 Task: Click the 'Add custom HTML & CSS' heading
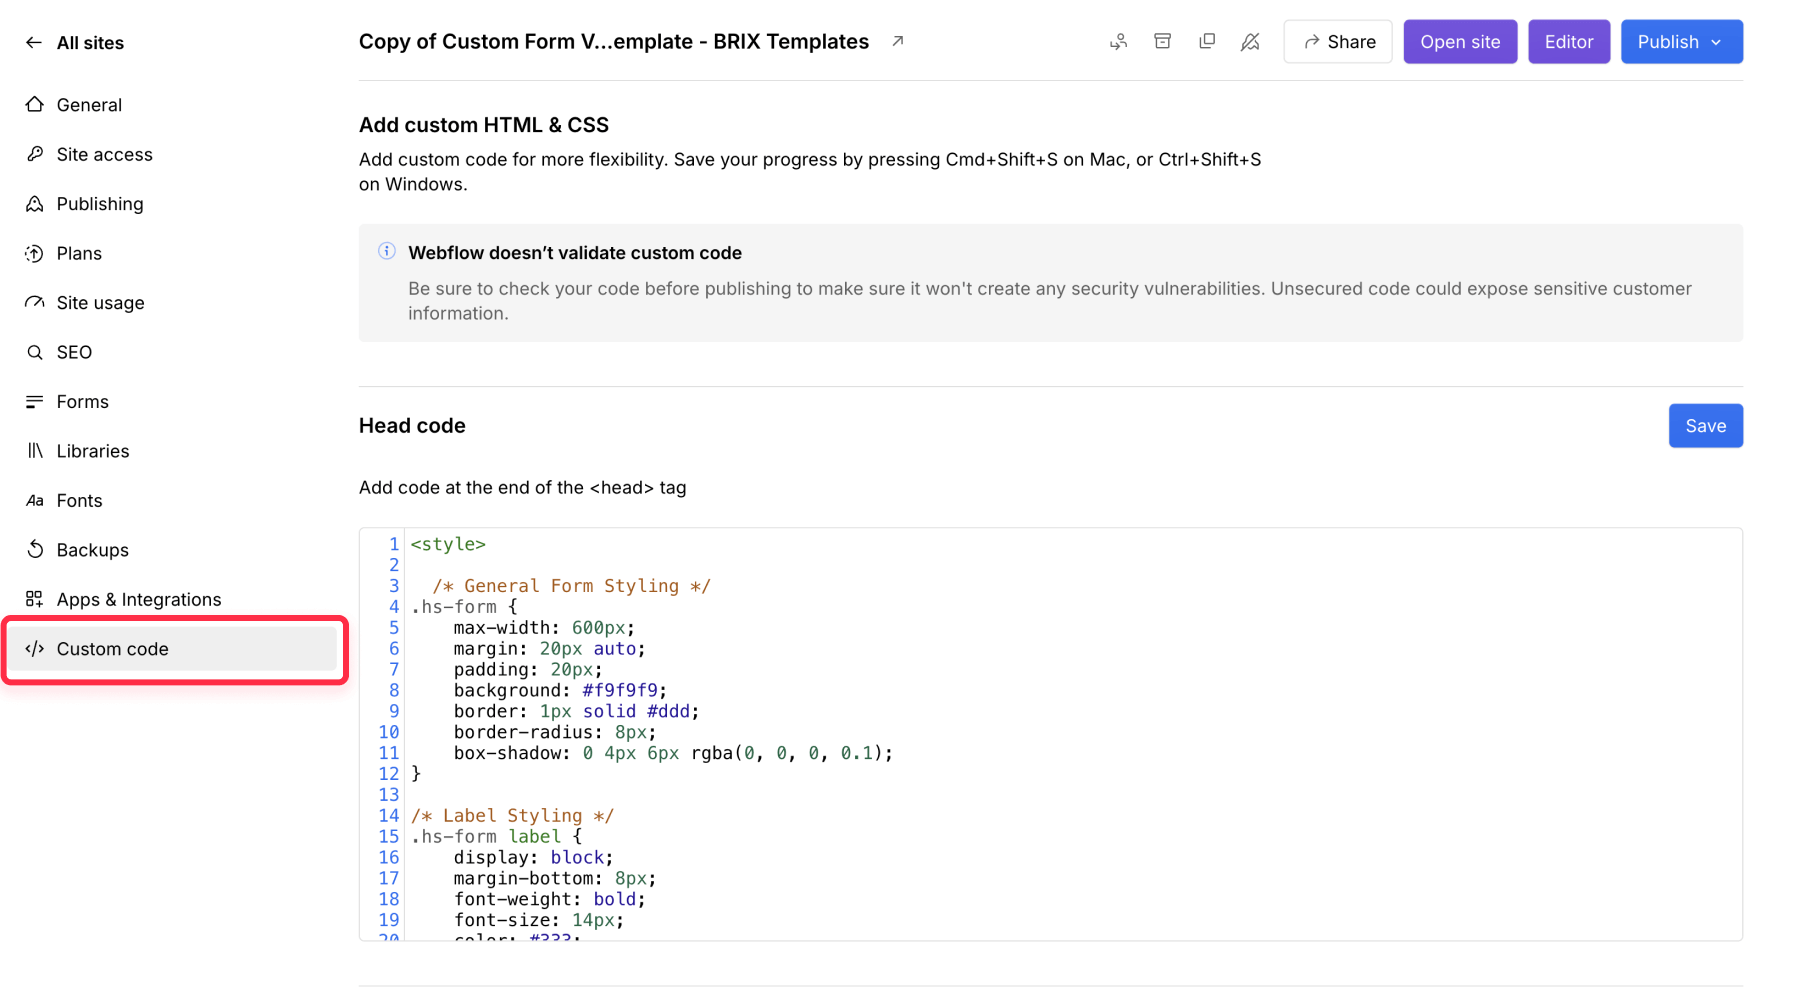tap(484, 125)
